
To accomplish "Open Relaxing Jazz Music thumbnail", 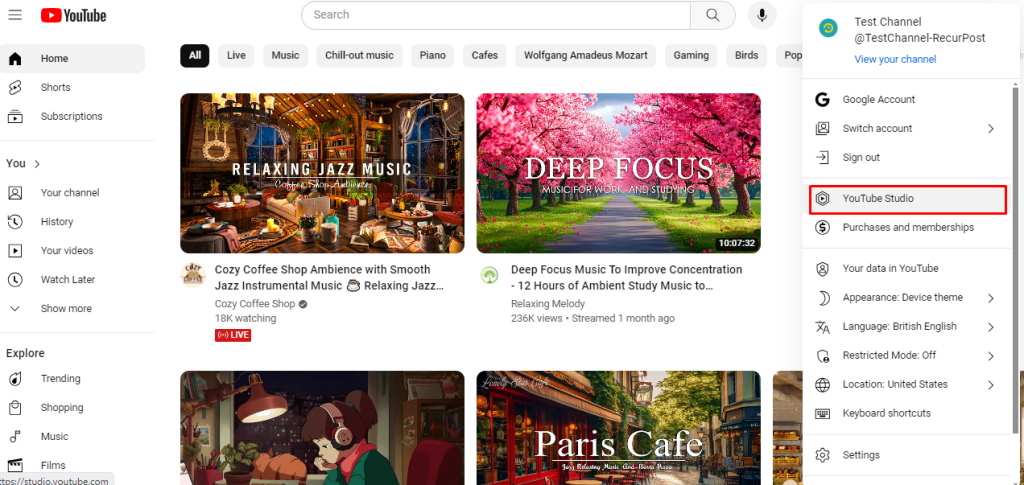I will pos(323,173).
